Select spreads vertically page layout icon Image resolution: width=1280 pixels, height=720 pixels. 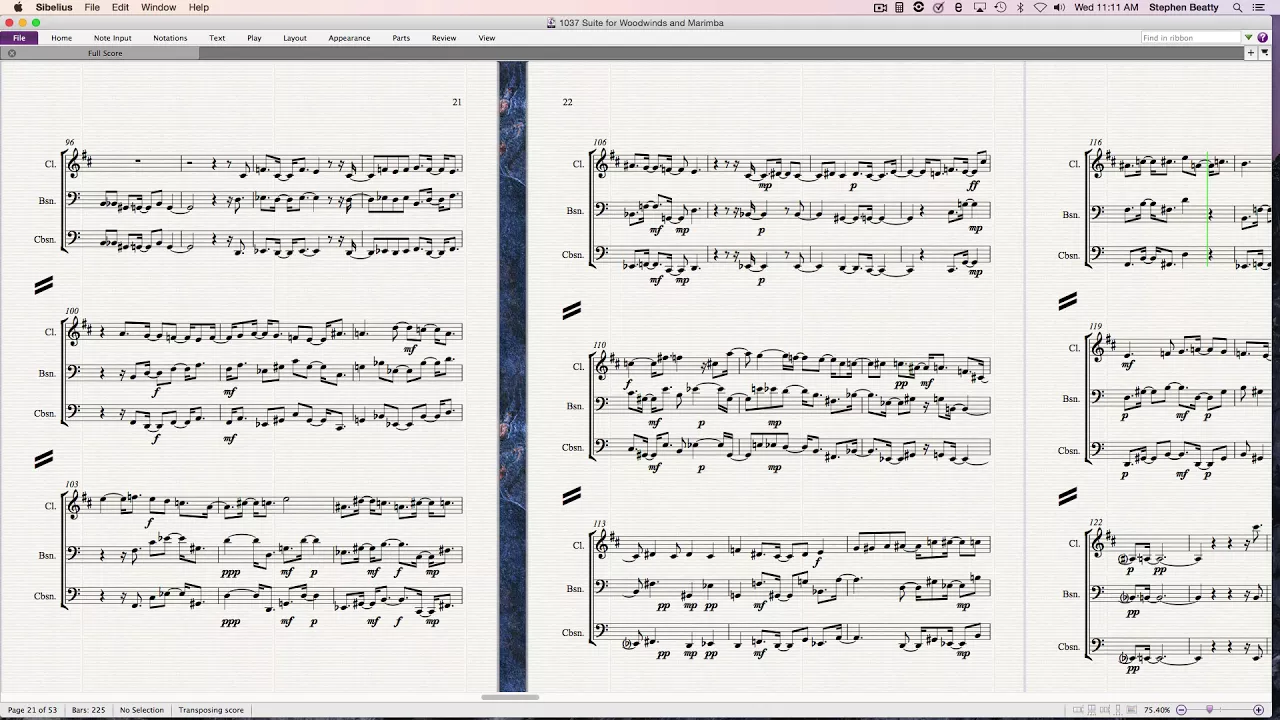1092,710
